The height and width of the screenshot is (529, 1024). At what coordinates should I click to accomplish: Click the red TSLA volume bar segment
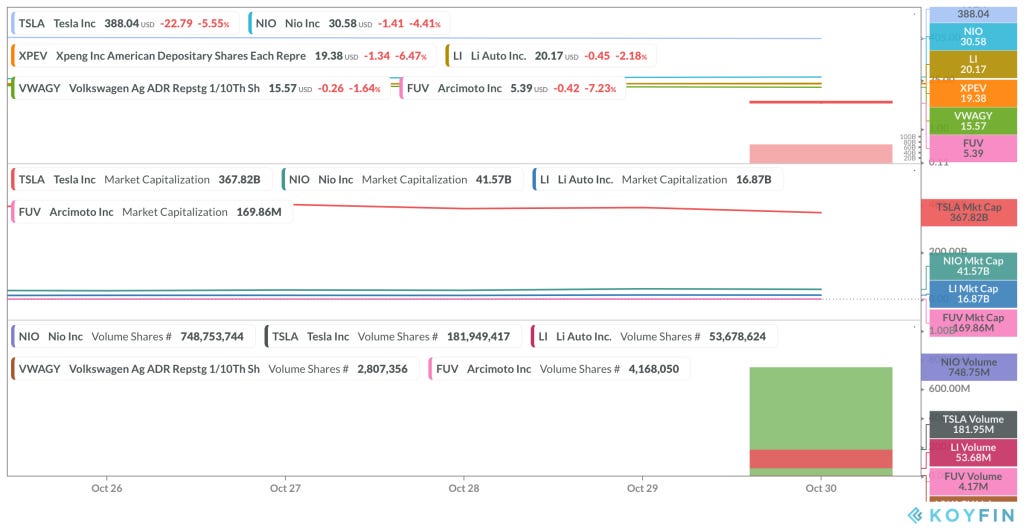click(x=821, y=459)
